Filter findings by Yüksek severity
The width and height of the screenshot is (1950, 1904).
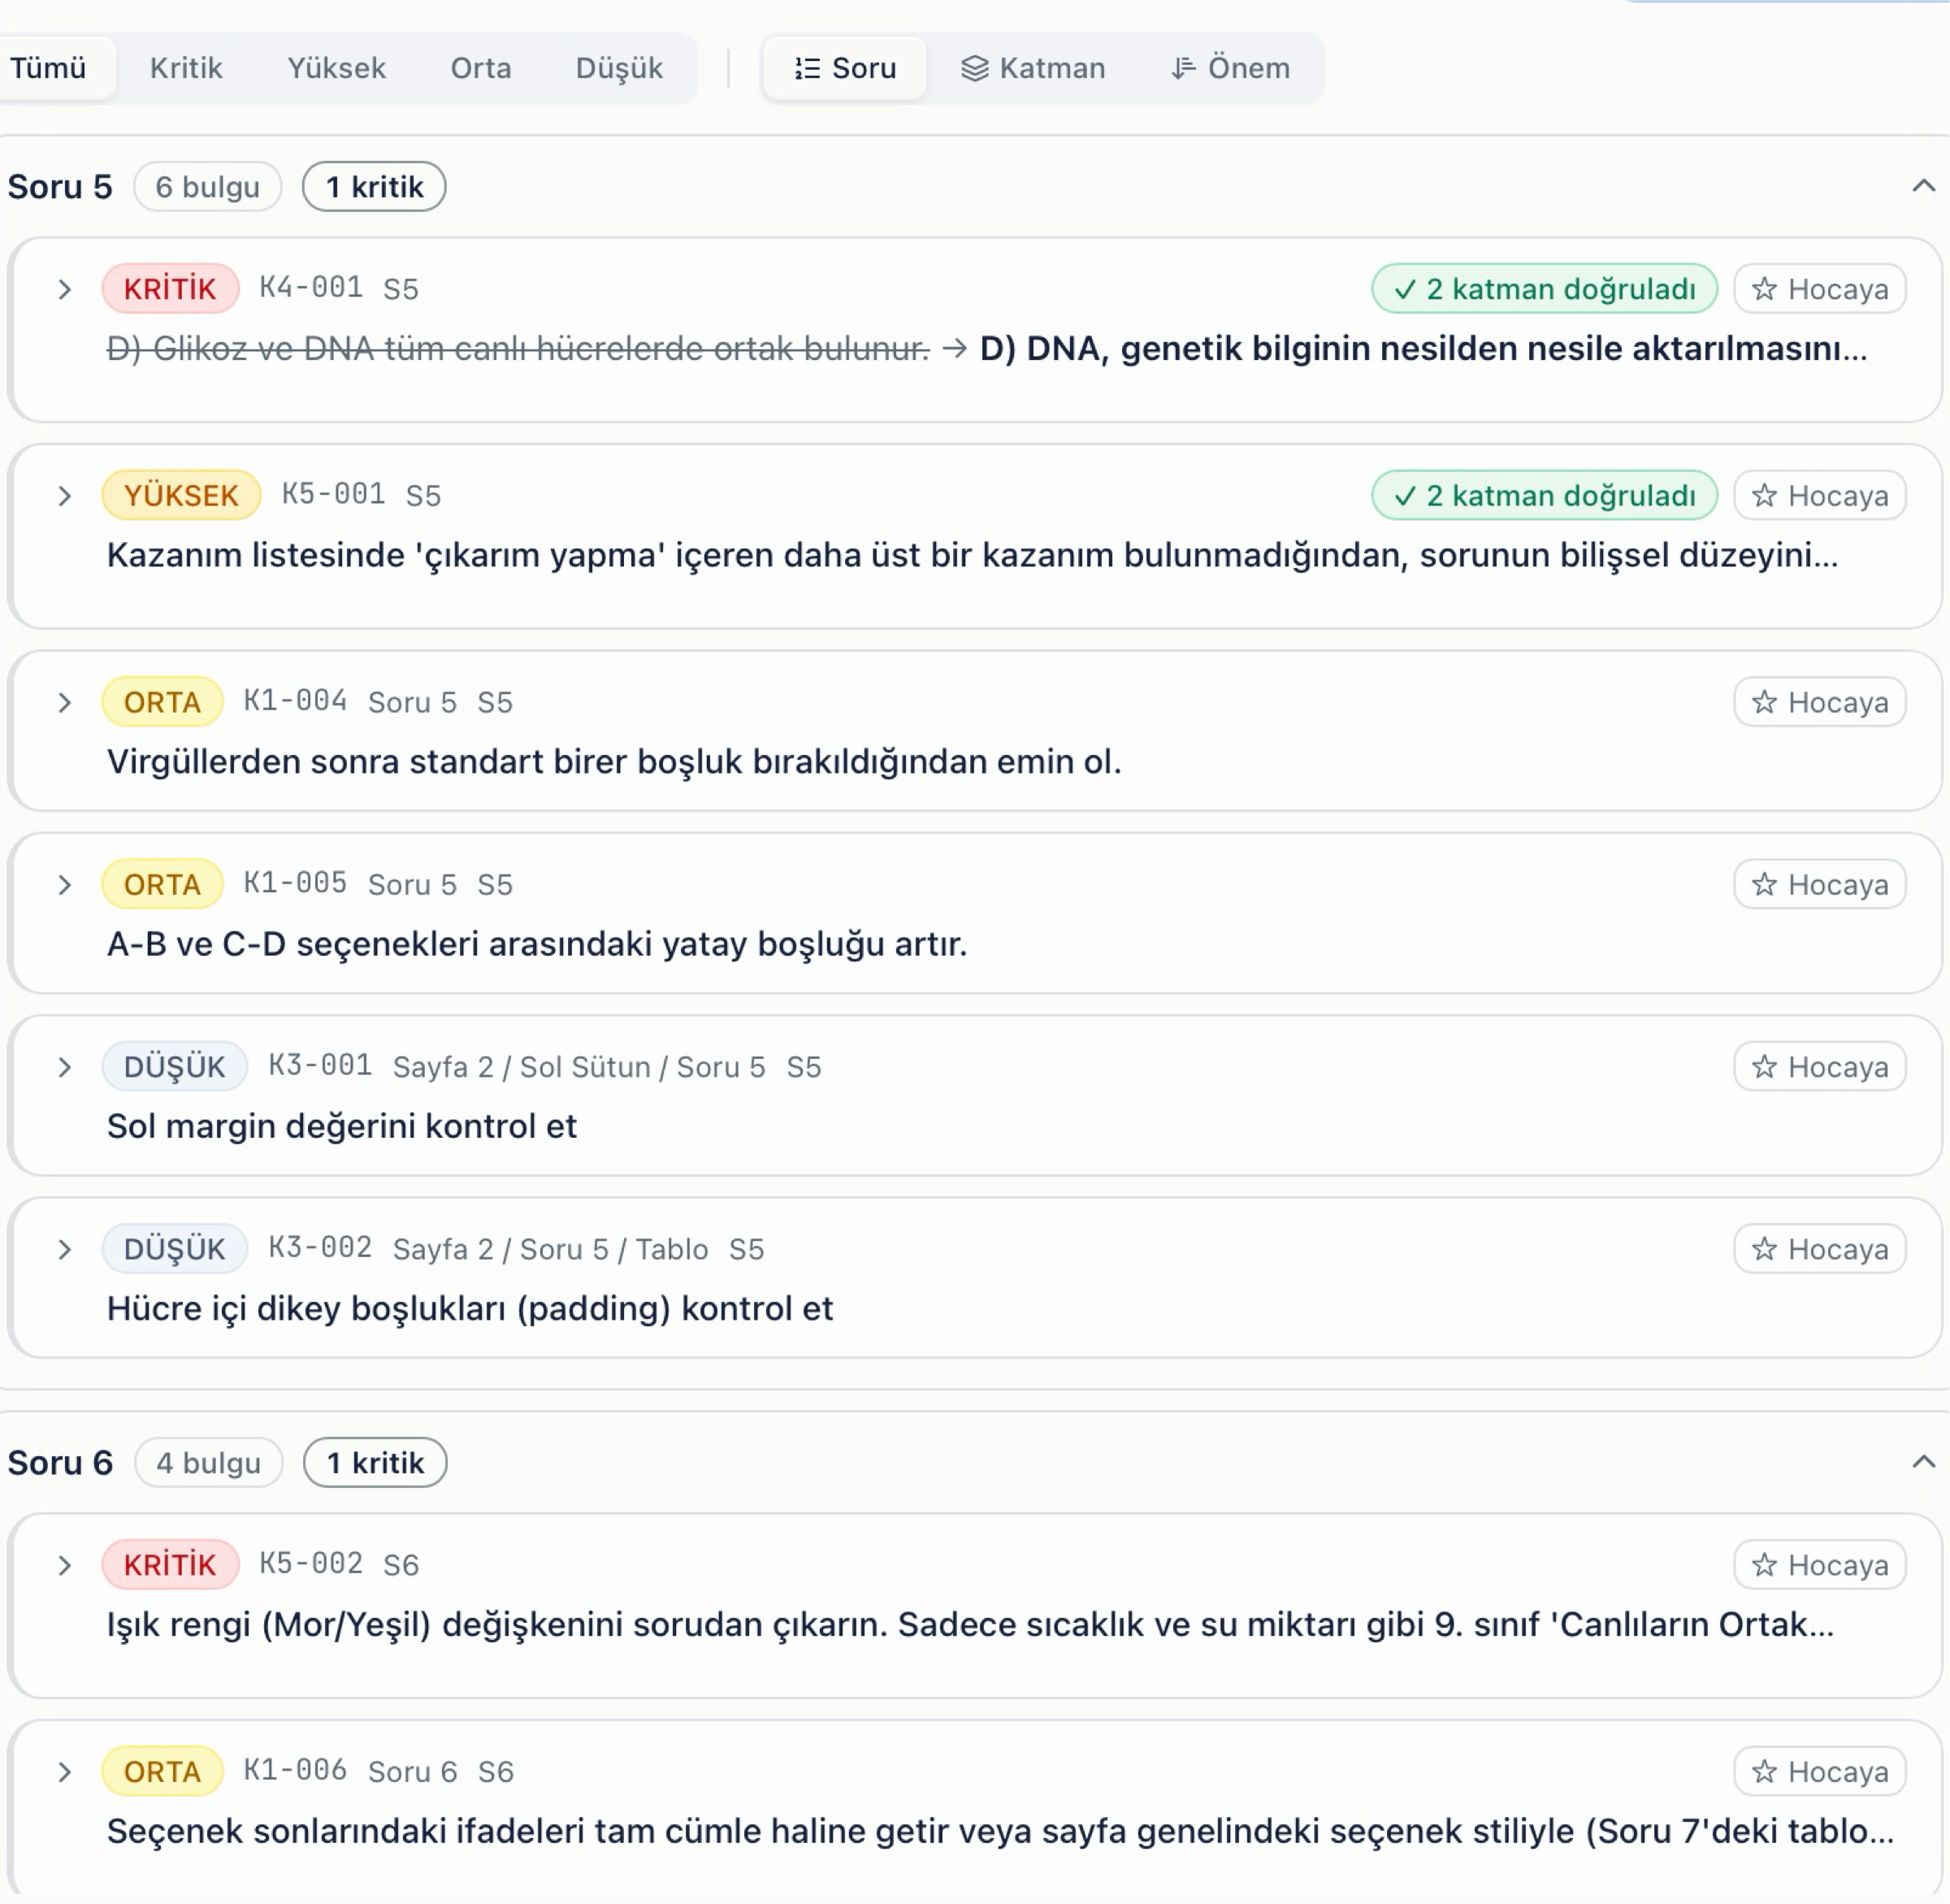(336, 68)
